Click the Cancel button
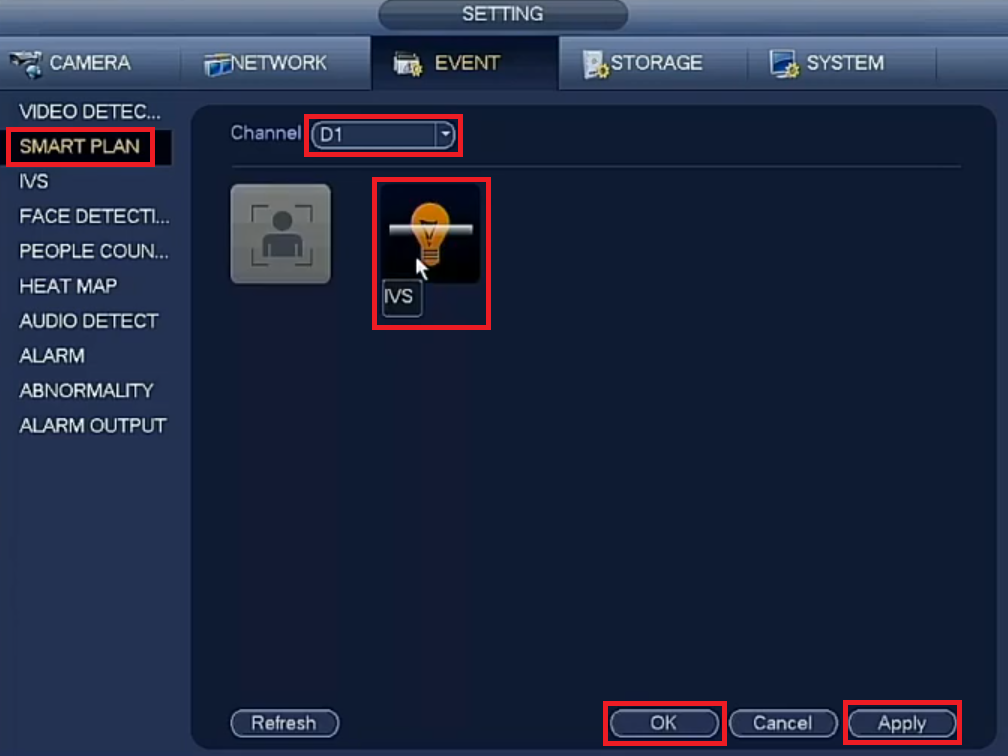 (x=783, y=723)
